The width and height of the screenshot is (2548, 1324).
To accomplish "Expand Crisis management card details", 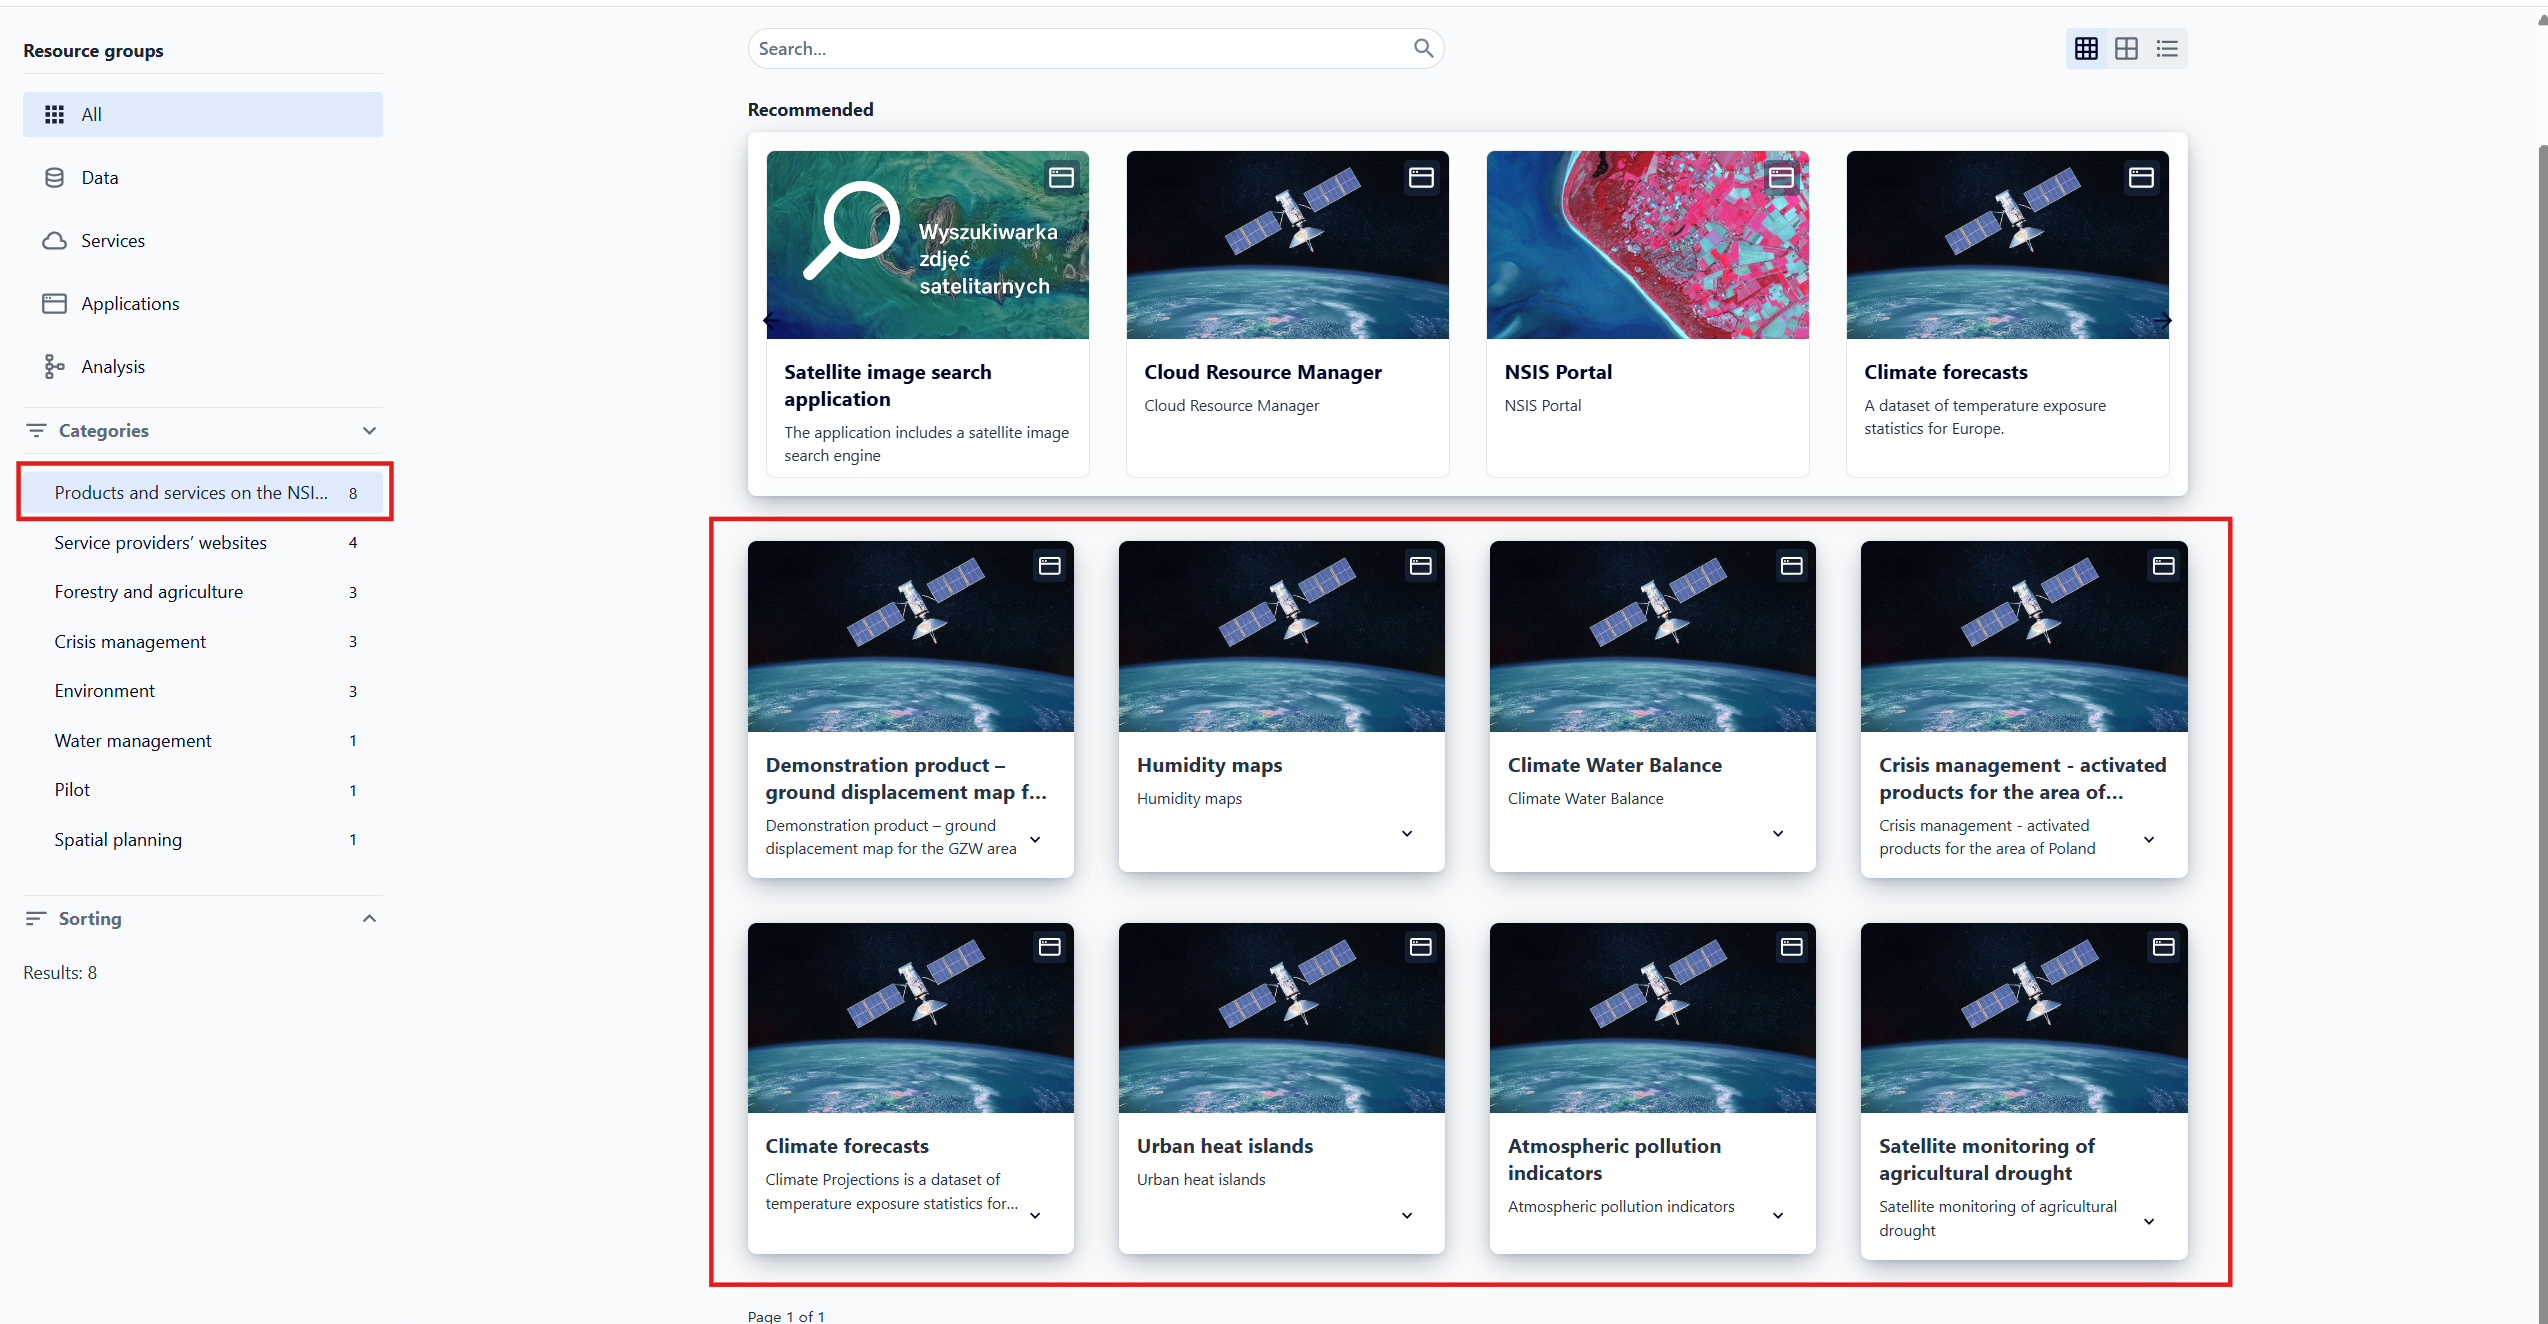I will pos(2149,839).
